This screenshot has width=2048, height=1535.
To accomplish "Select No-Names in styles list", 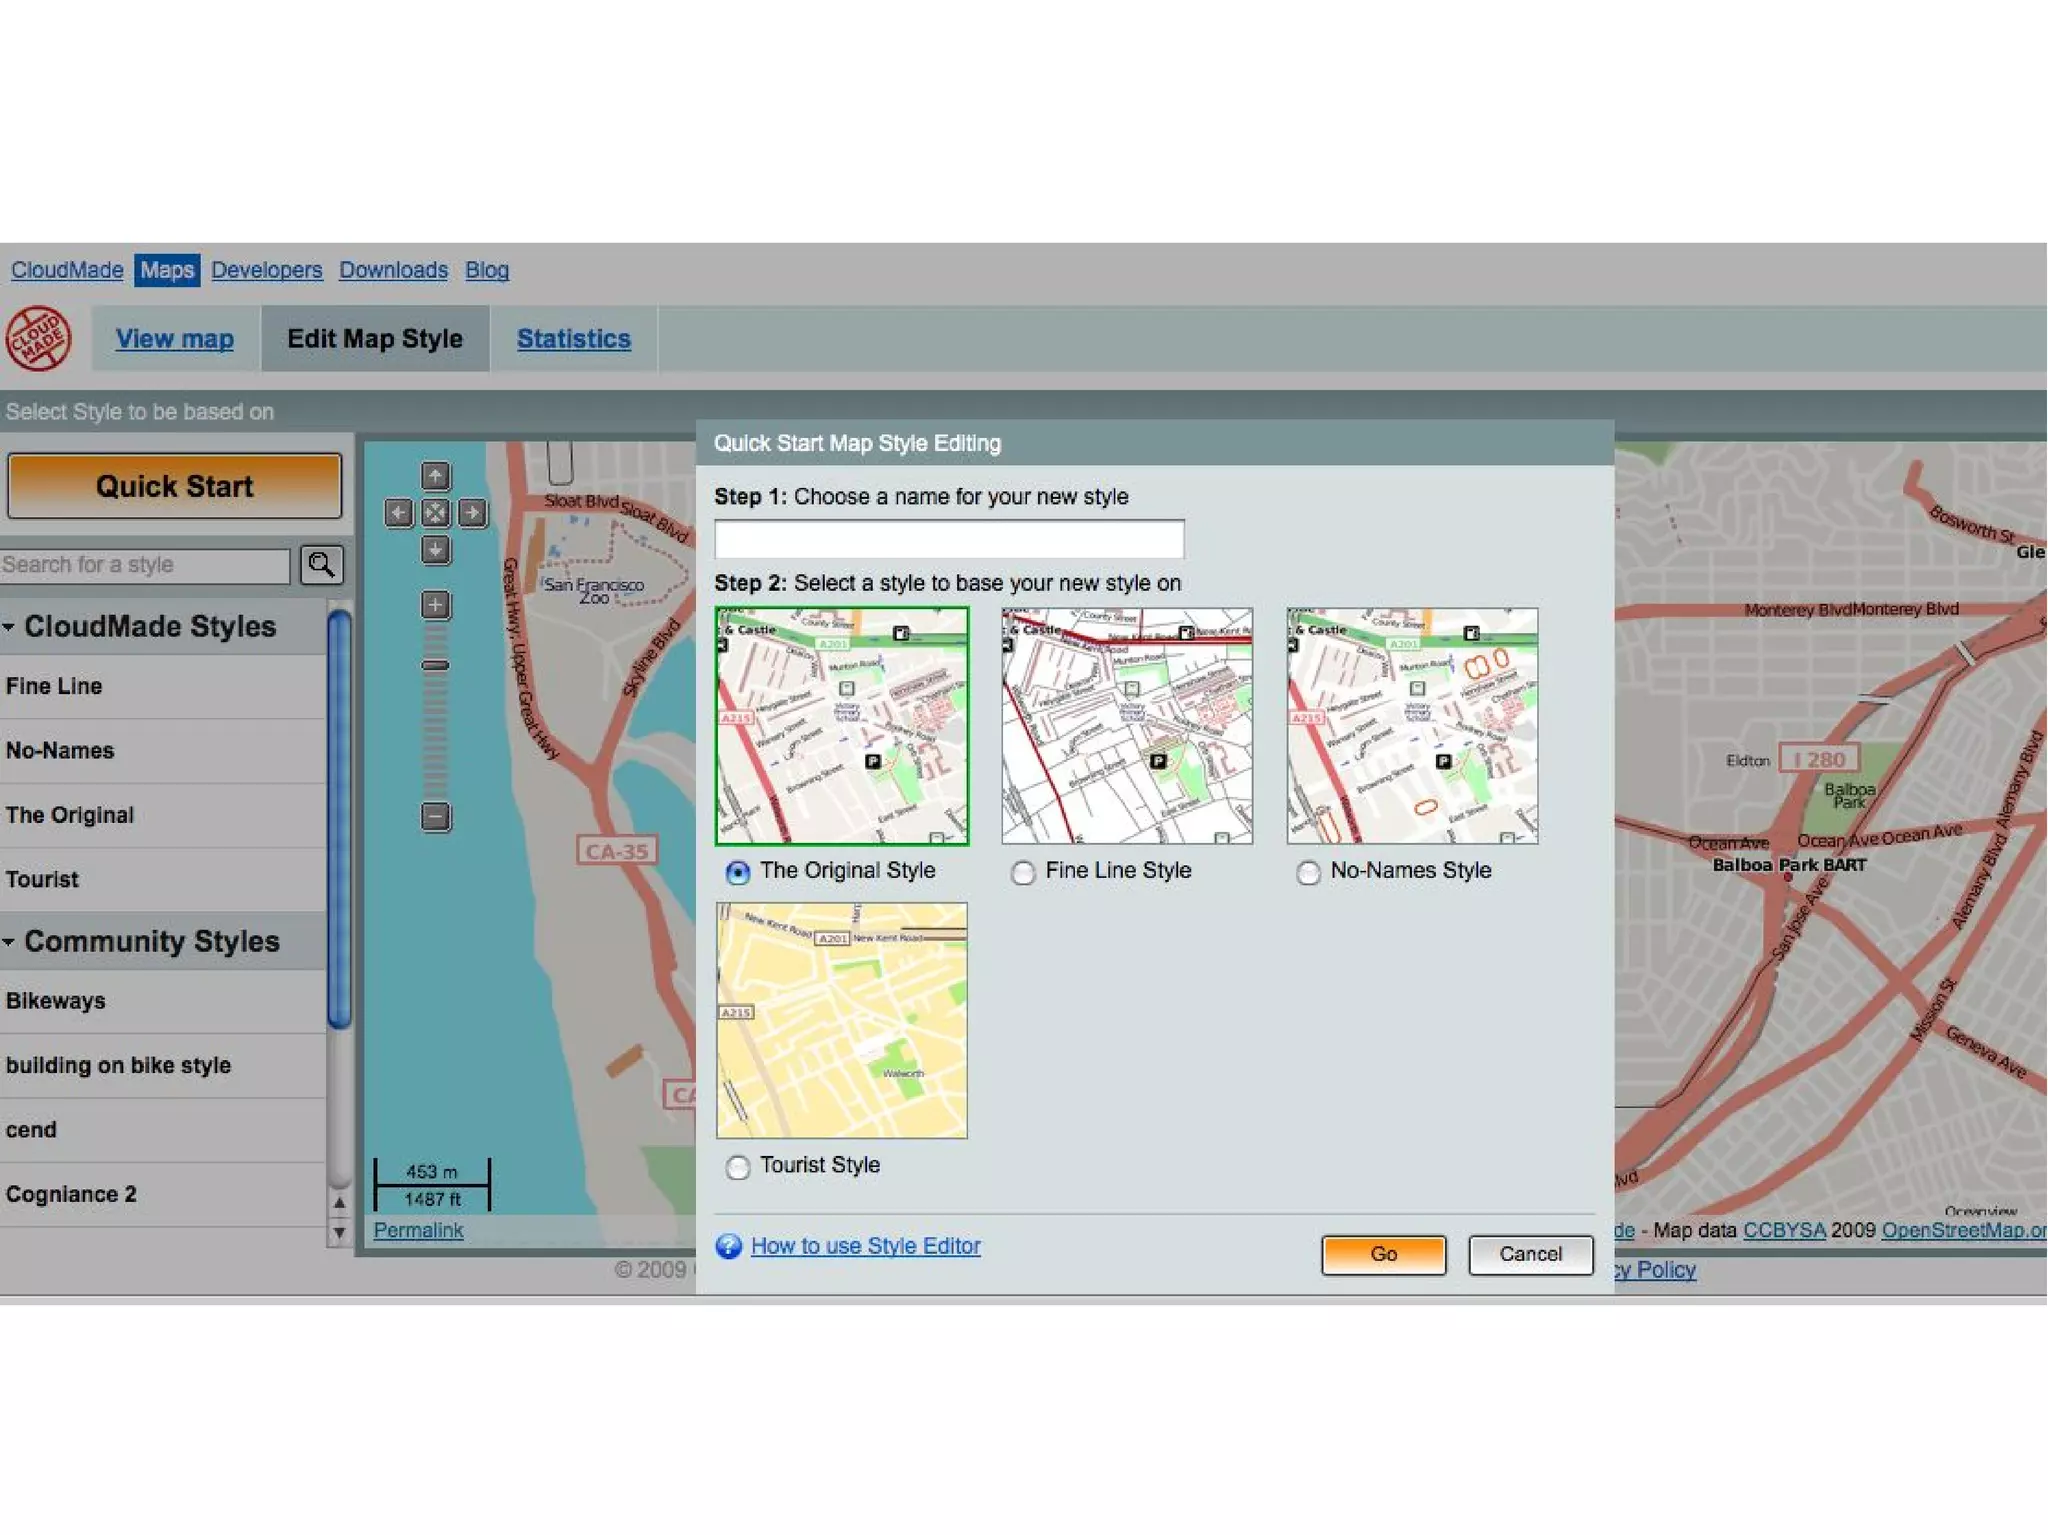I will click(163, 751).
